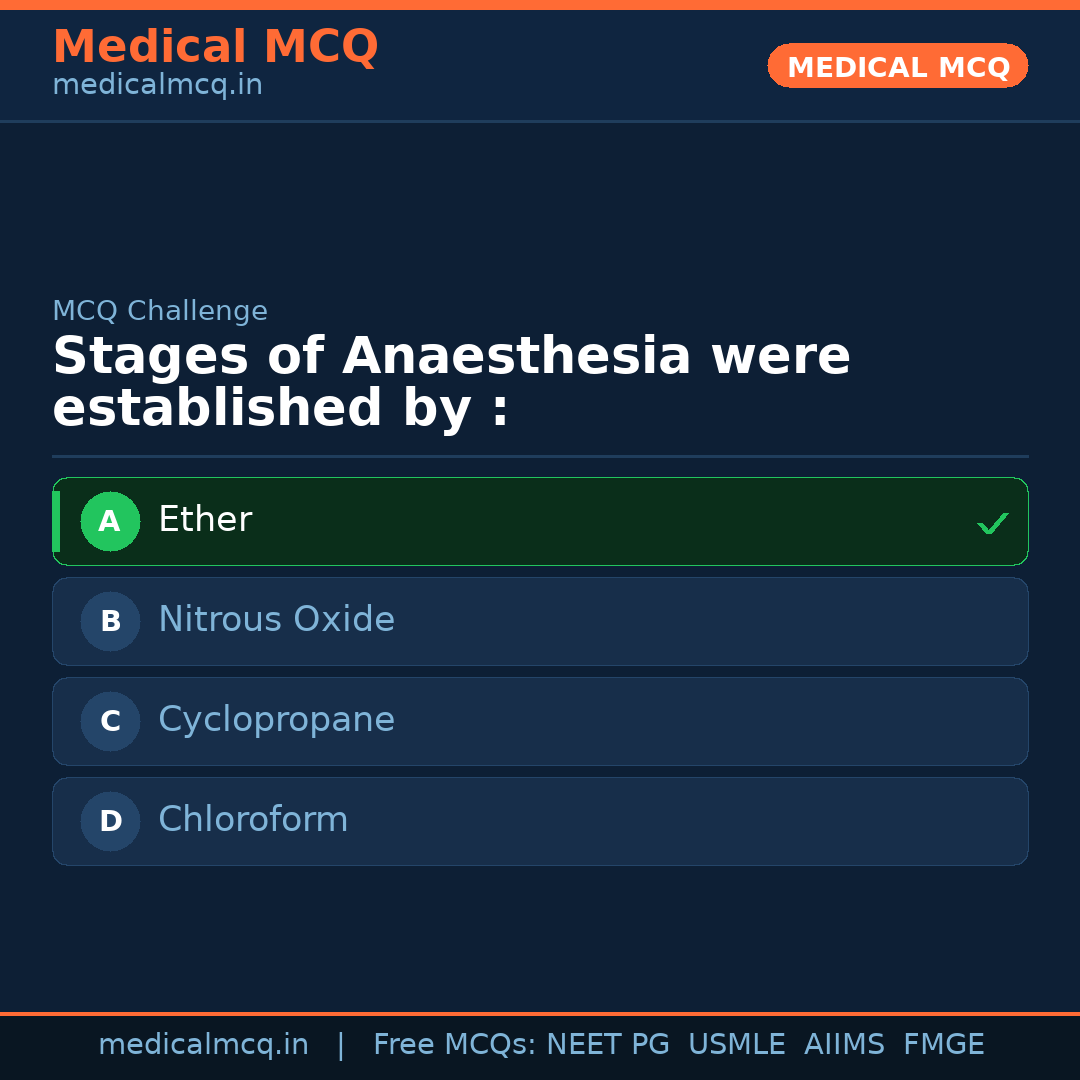
Task: Click the circular A badge next to Ether
Action: (110, 521)
